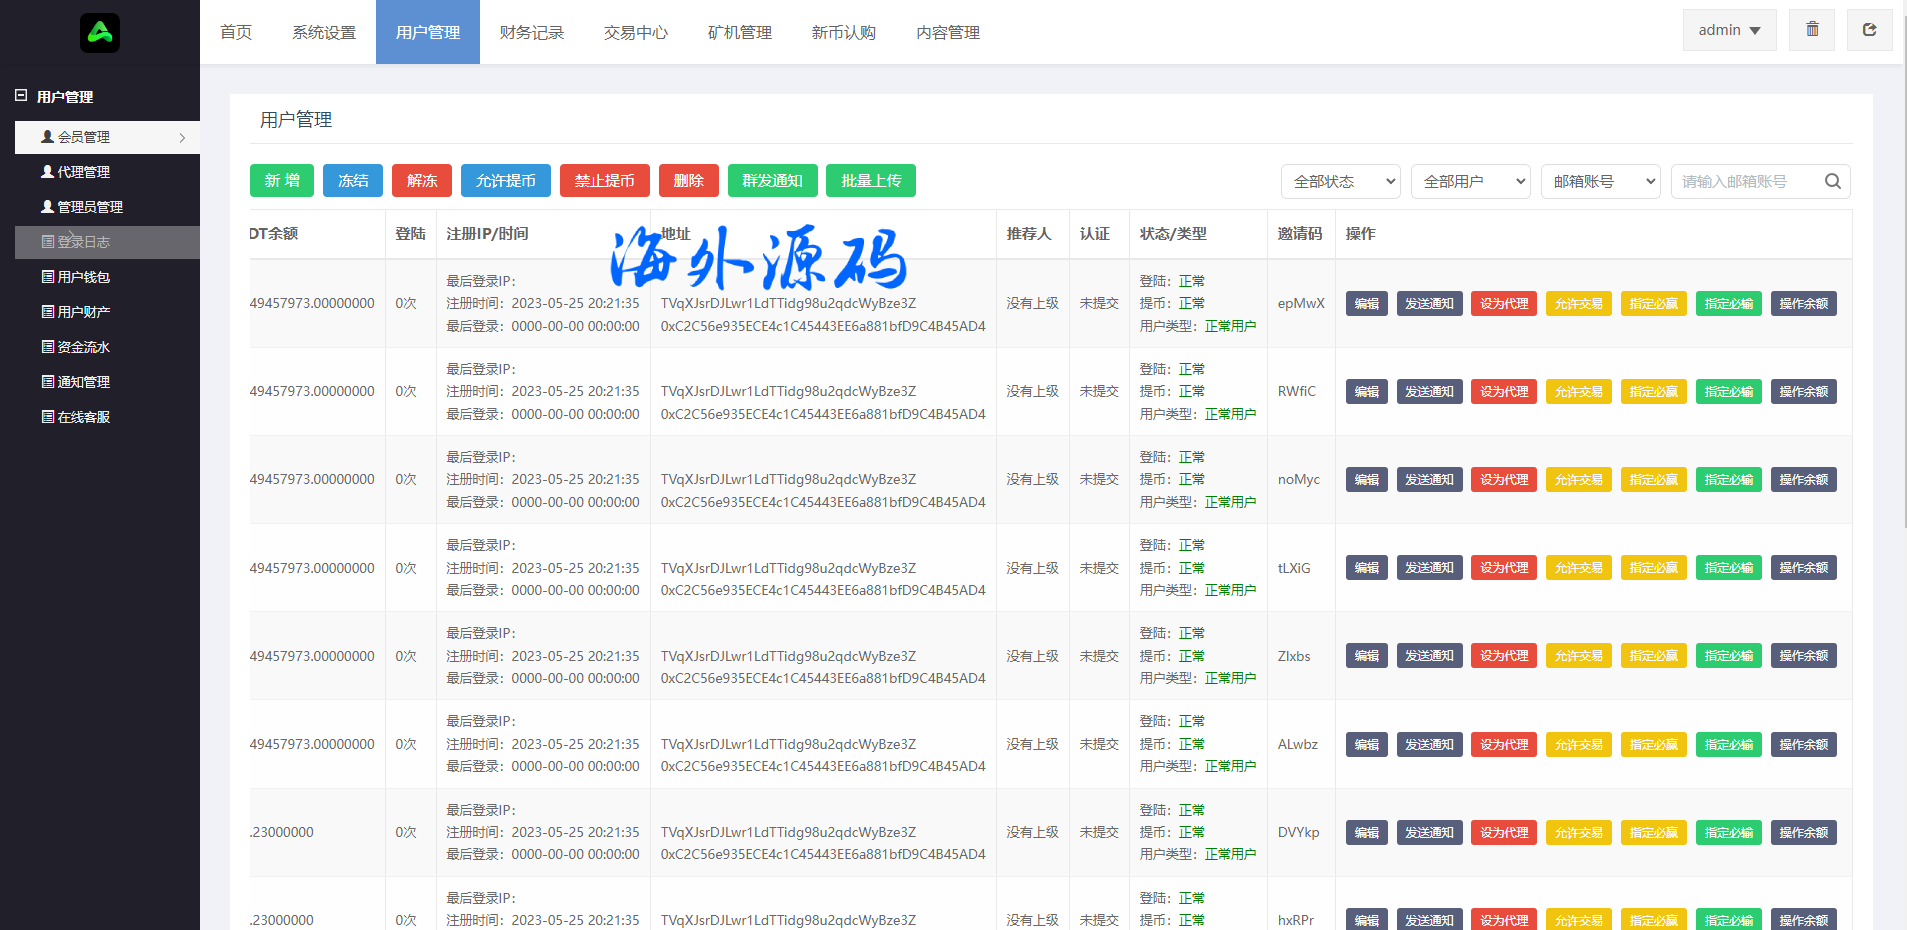Click 编辑 for user with code epMwX
The image size is (1907, 930).
point(1366,304)
